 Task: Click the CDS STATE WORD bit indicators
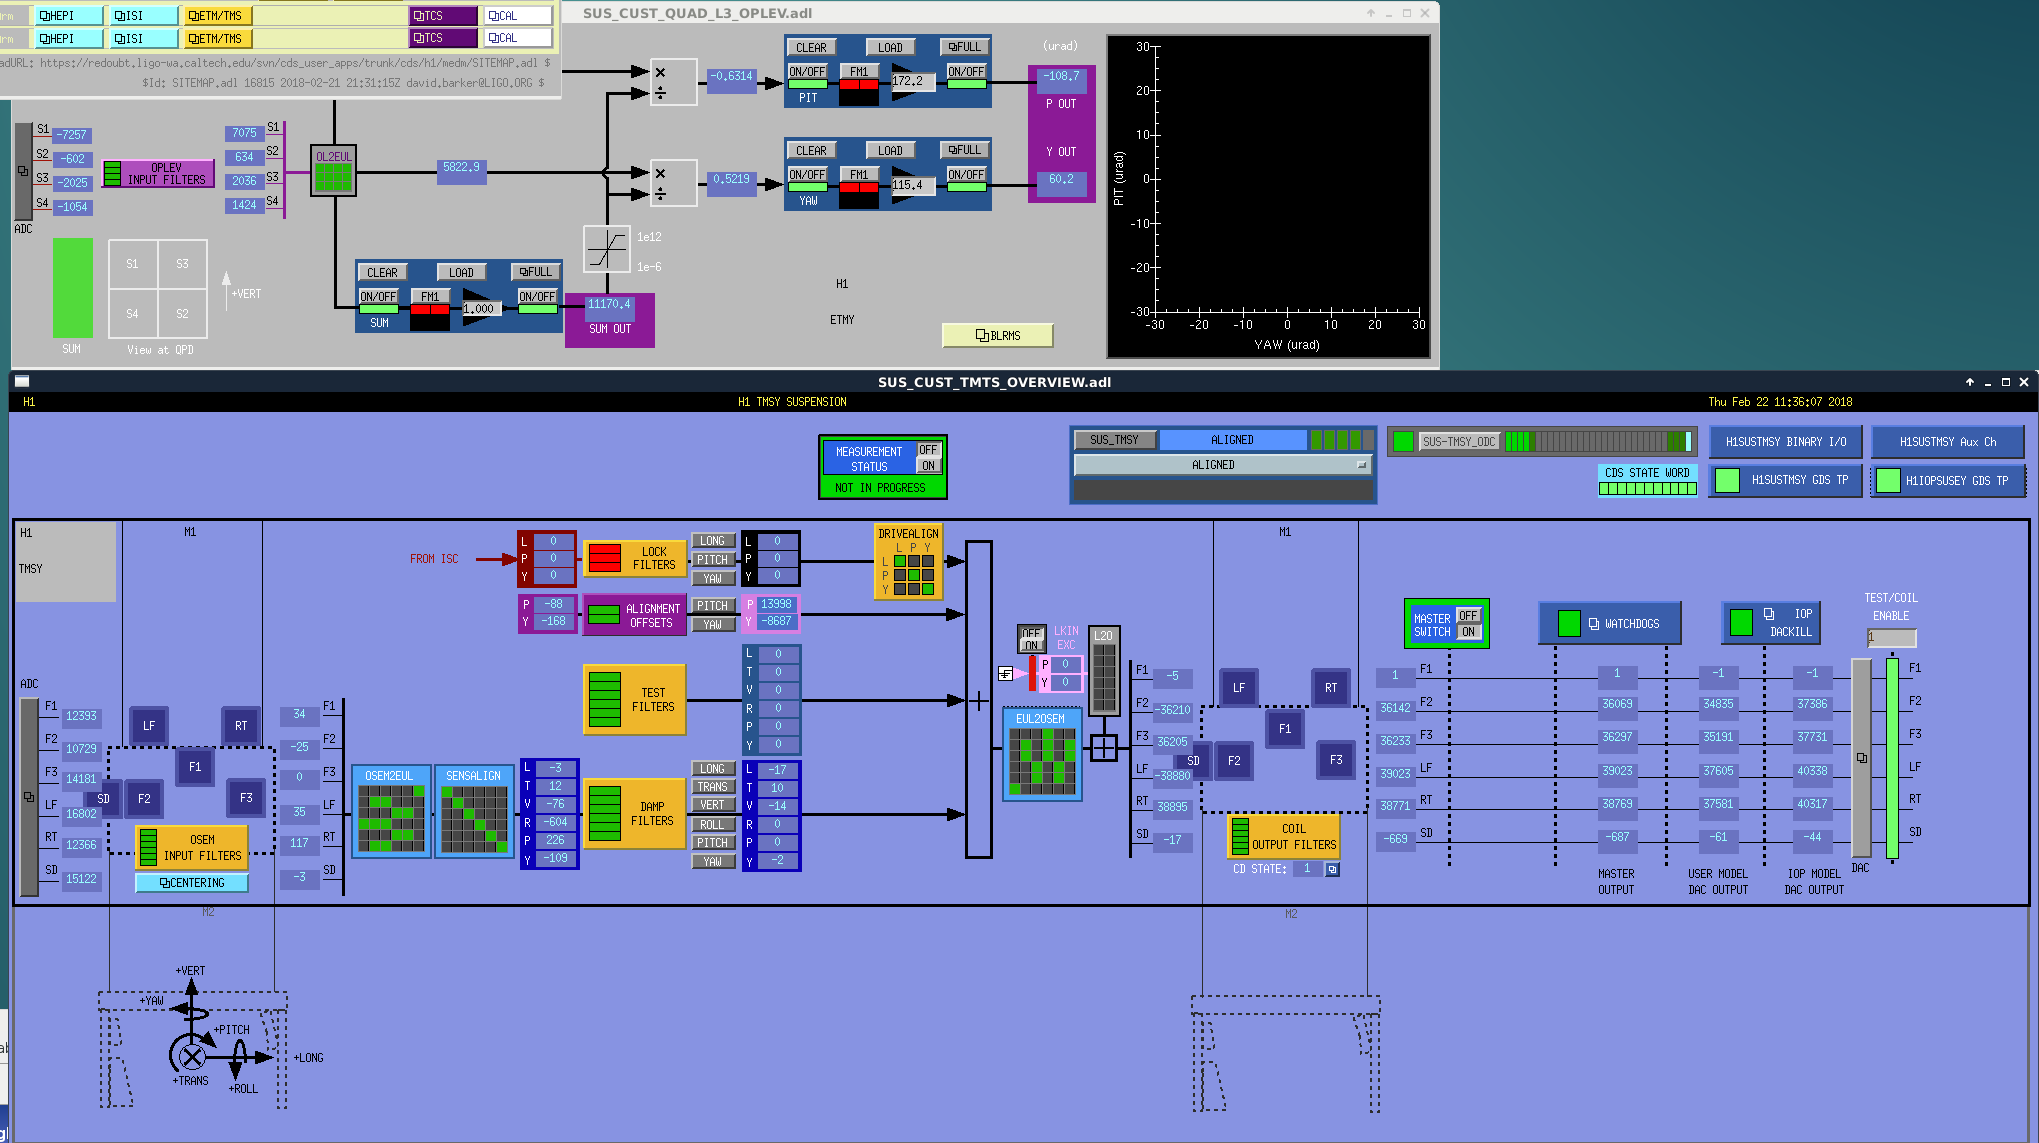[x=1647, y=488]
